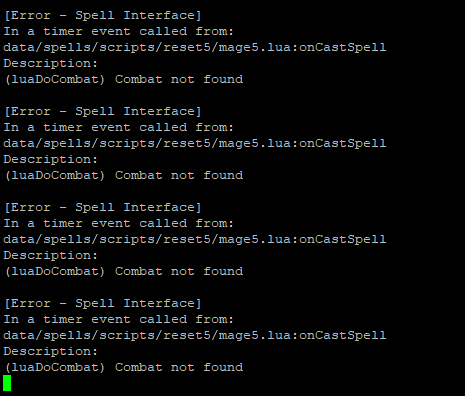The image size is (465, 396).
Task: Click the first "In a timer event called from:" line
Action: tap(119, 31)
